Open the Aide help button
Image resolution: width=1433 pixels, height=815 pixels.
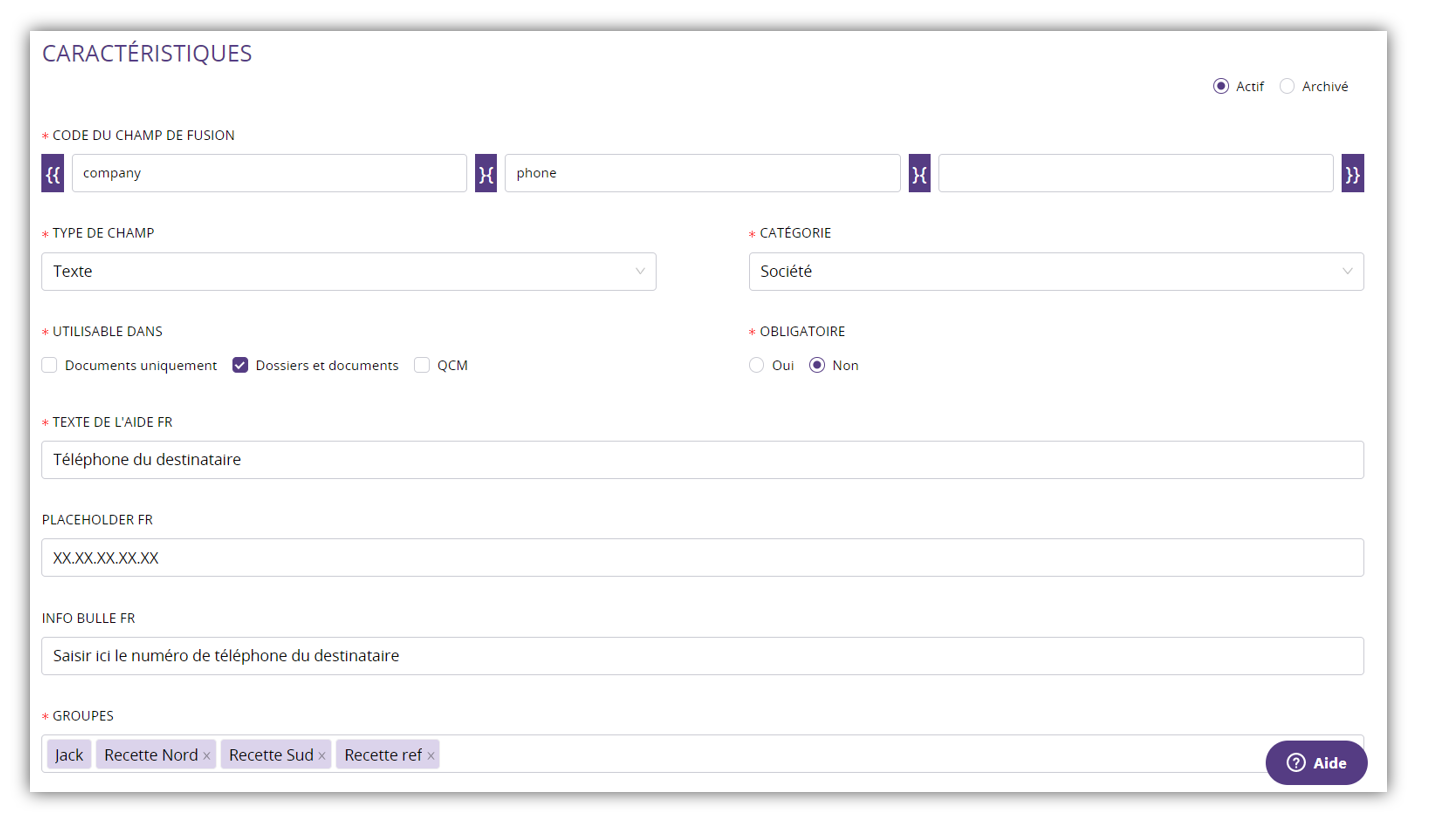click(x=1316, y=763)
